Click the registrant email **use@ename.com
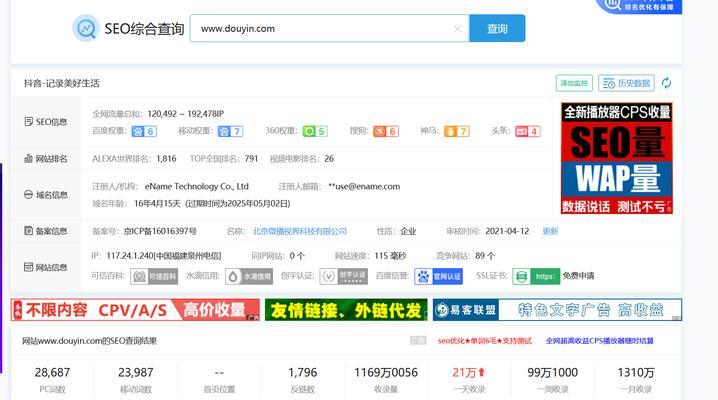718x400 pixels. pos(364,186)
